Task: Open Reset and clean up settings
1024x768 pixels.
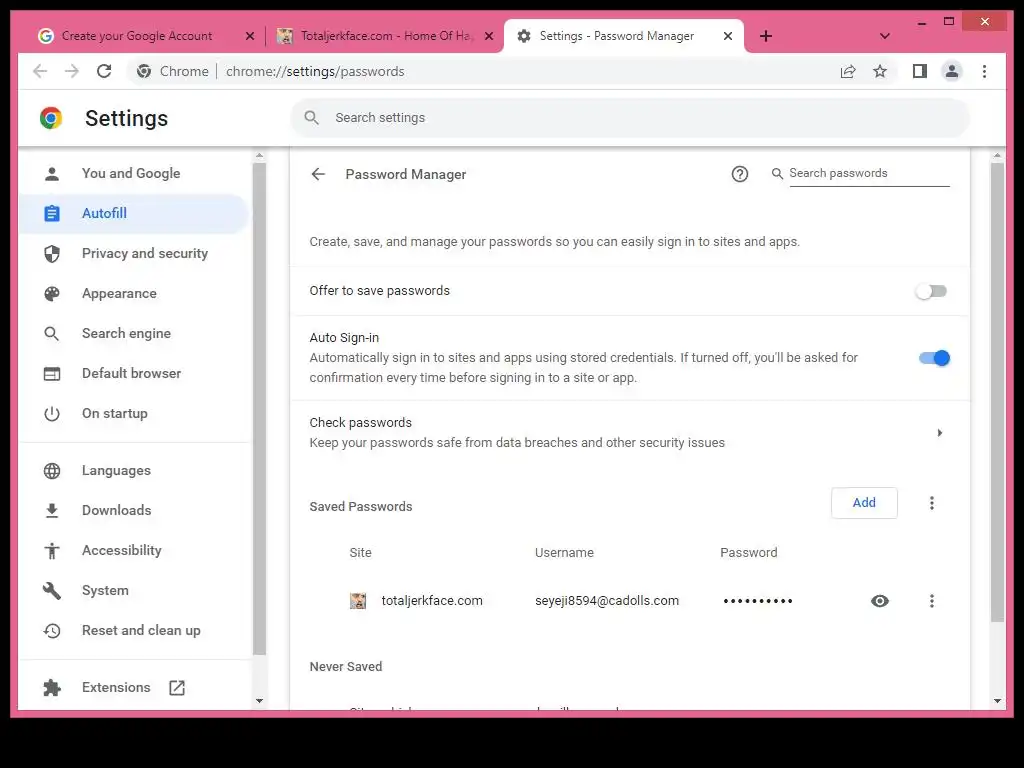Action: [x=134, y=630]
